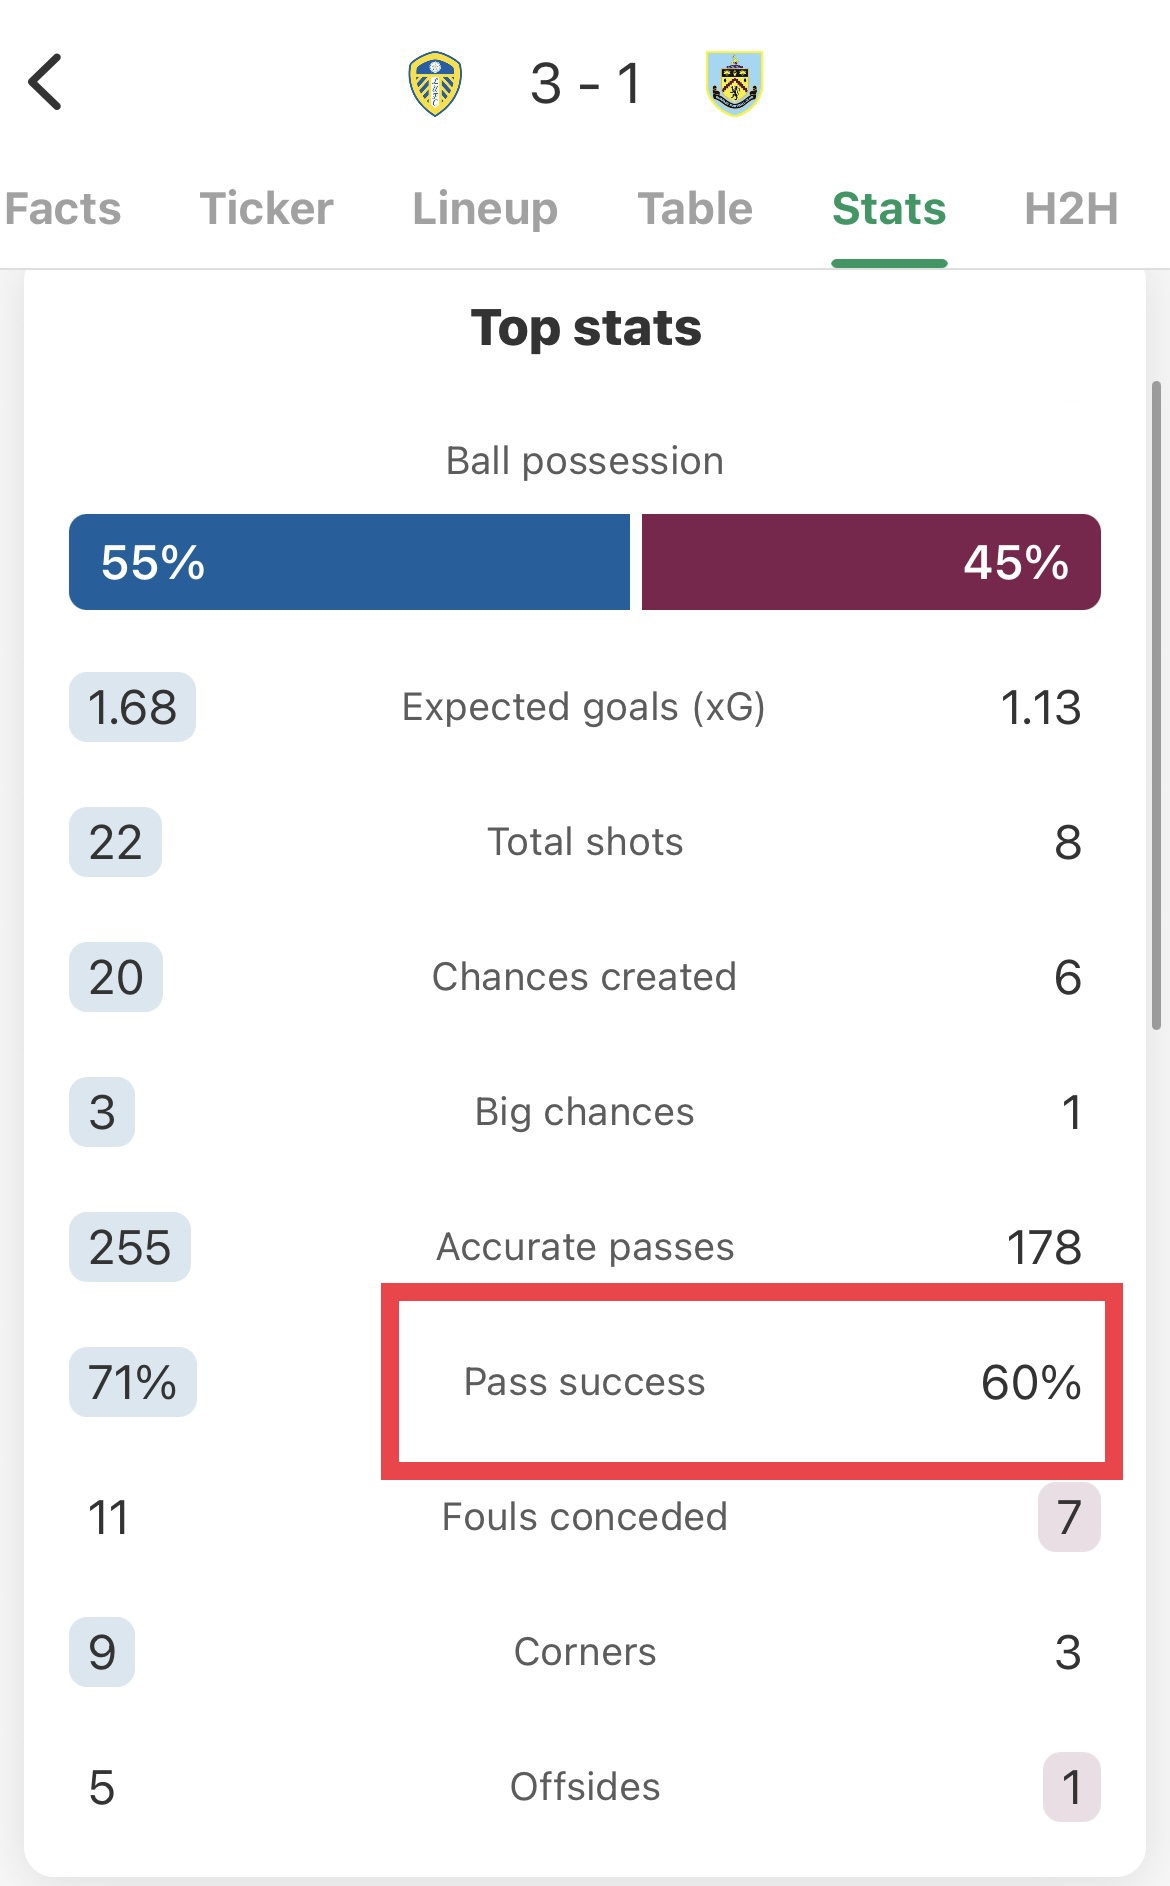This screenshot has width=1170, height=1886.
Task: Tap the Leeds United home team crest
Action: [x=435, y=84]
